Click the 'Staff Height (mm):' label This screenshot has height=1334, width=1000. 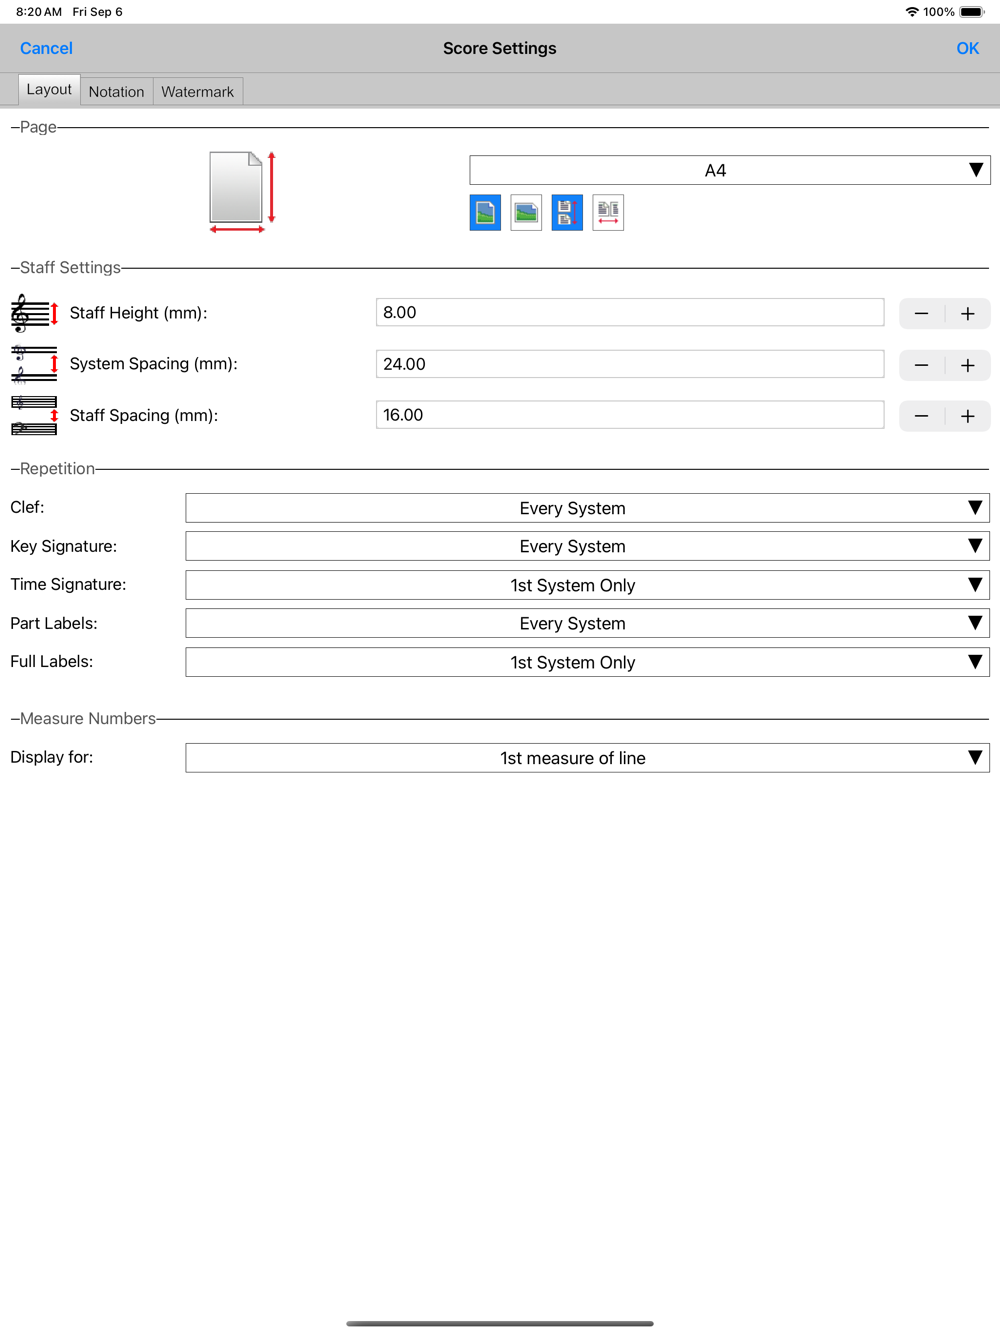coord(139,313)
